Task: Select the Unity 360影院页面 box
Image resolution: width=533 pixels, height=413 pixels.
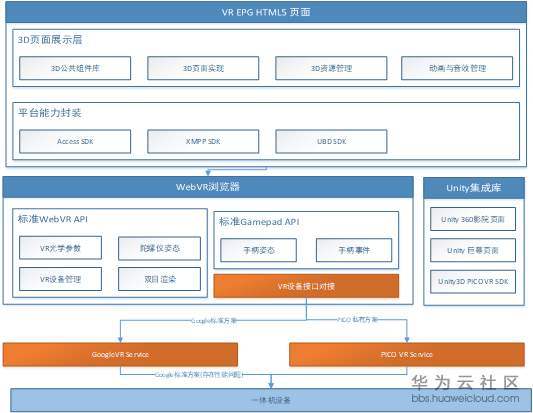Action: point(473,219)
